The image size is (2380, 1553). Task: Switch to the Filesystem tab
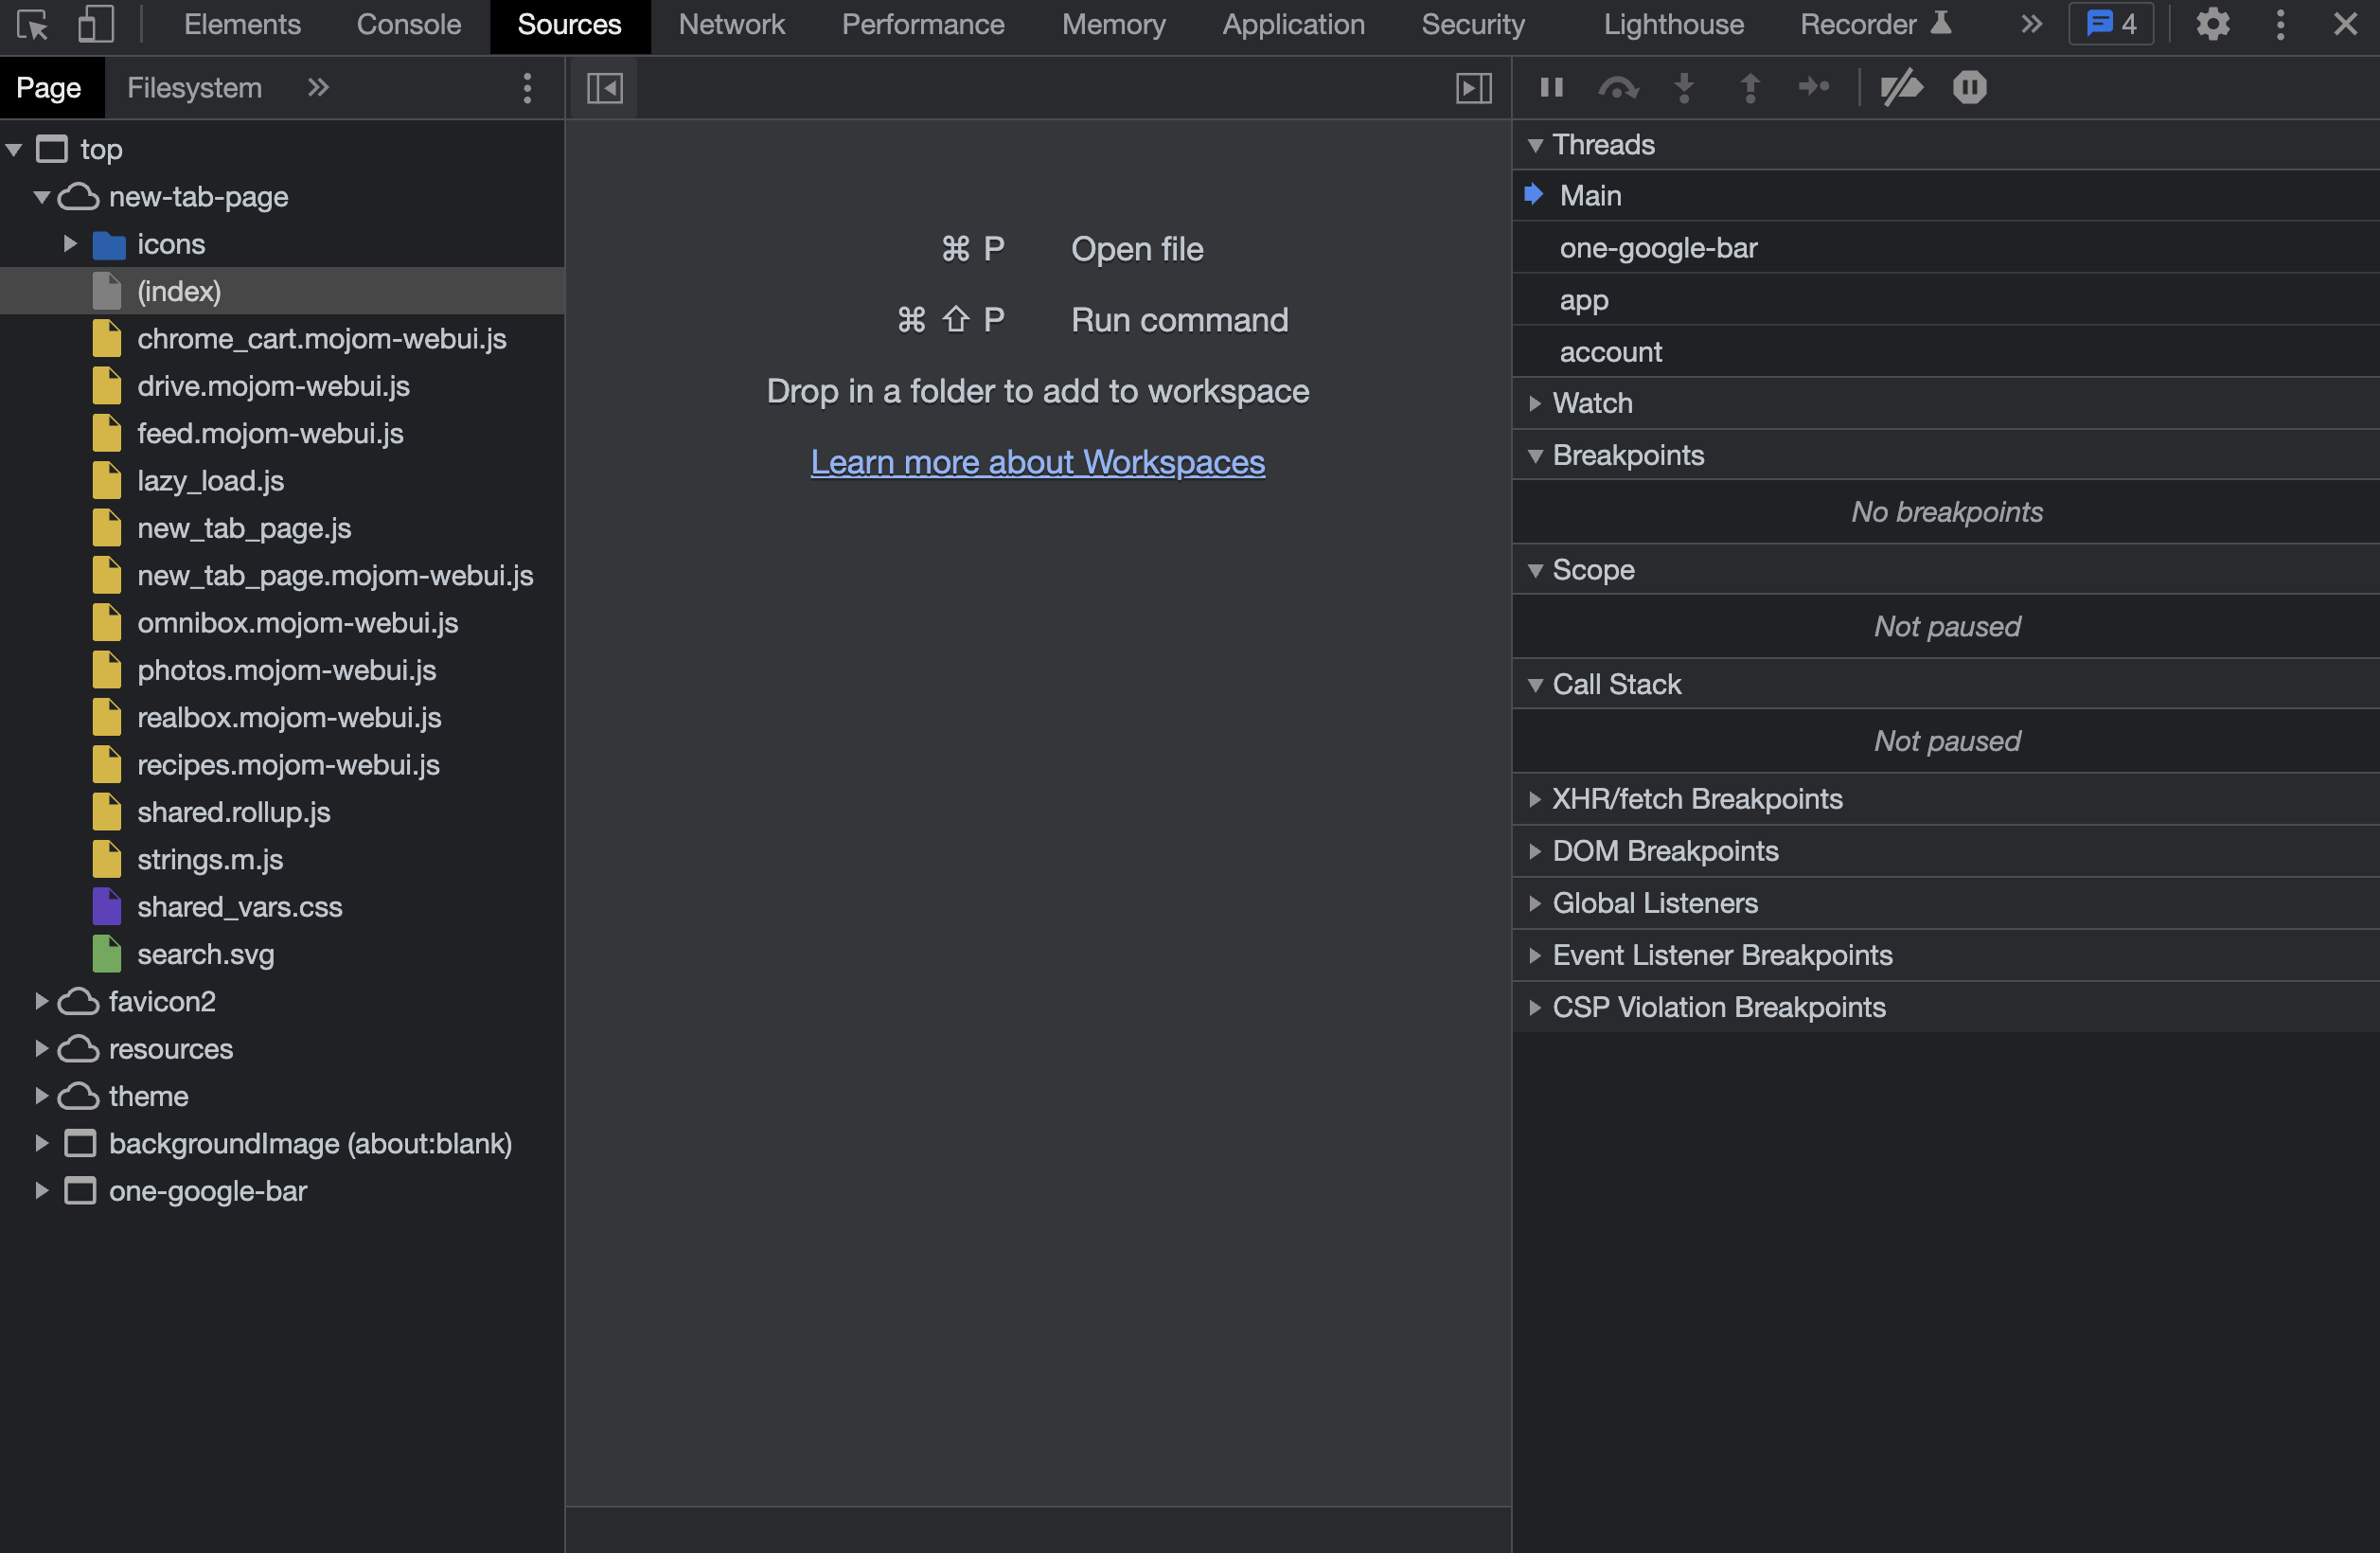point(194,88)
